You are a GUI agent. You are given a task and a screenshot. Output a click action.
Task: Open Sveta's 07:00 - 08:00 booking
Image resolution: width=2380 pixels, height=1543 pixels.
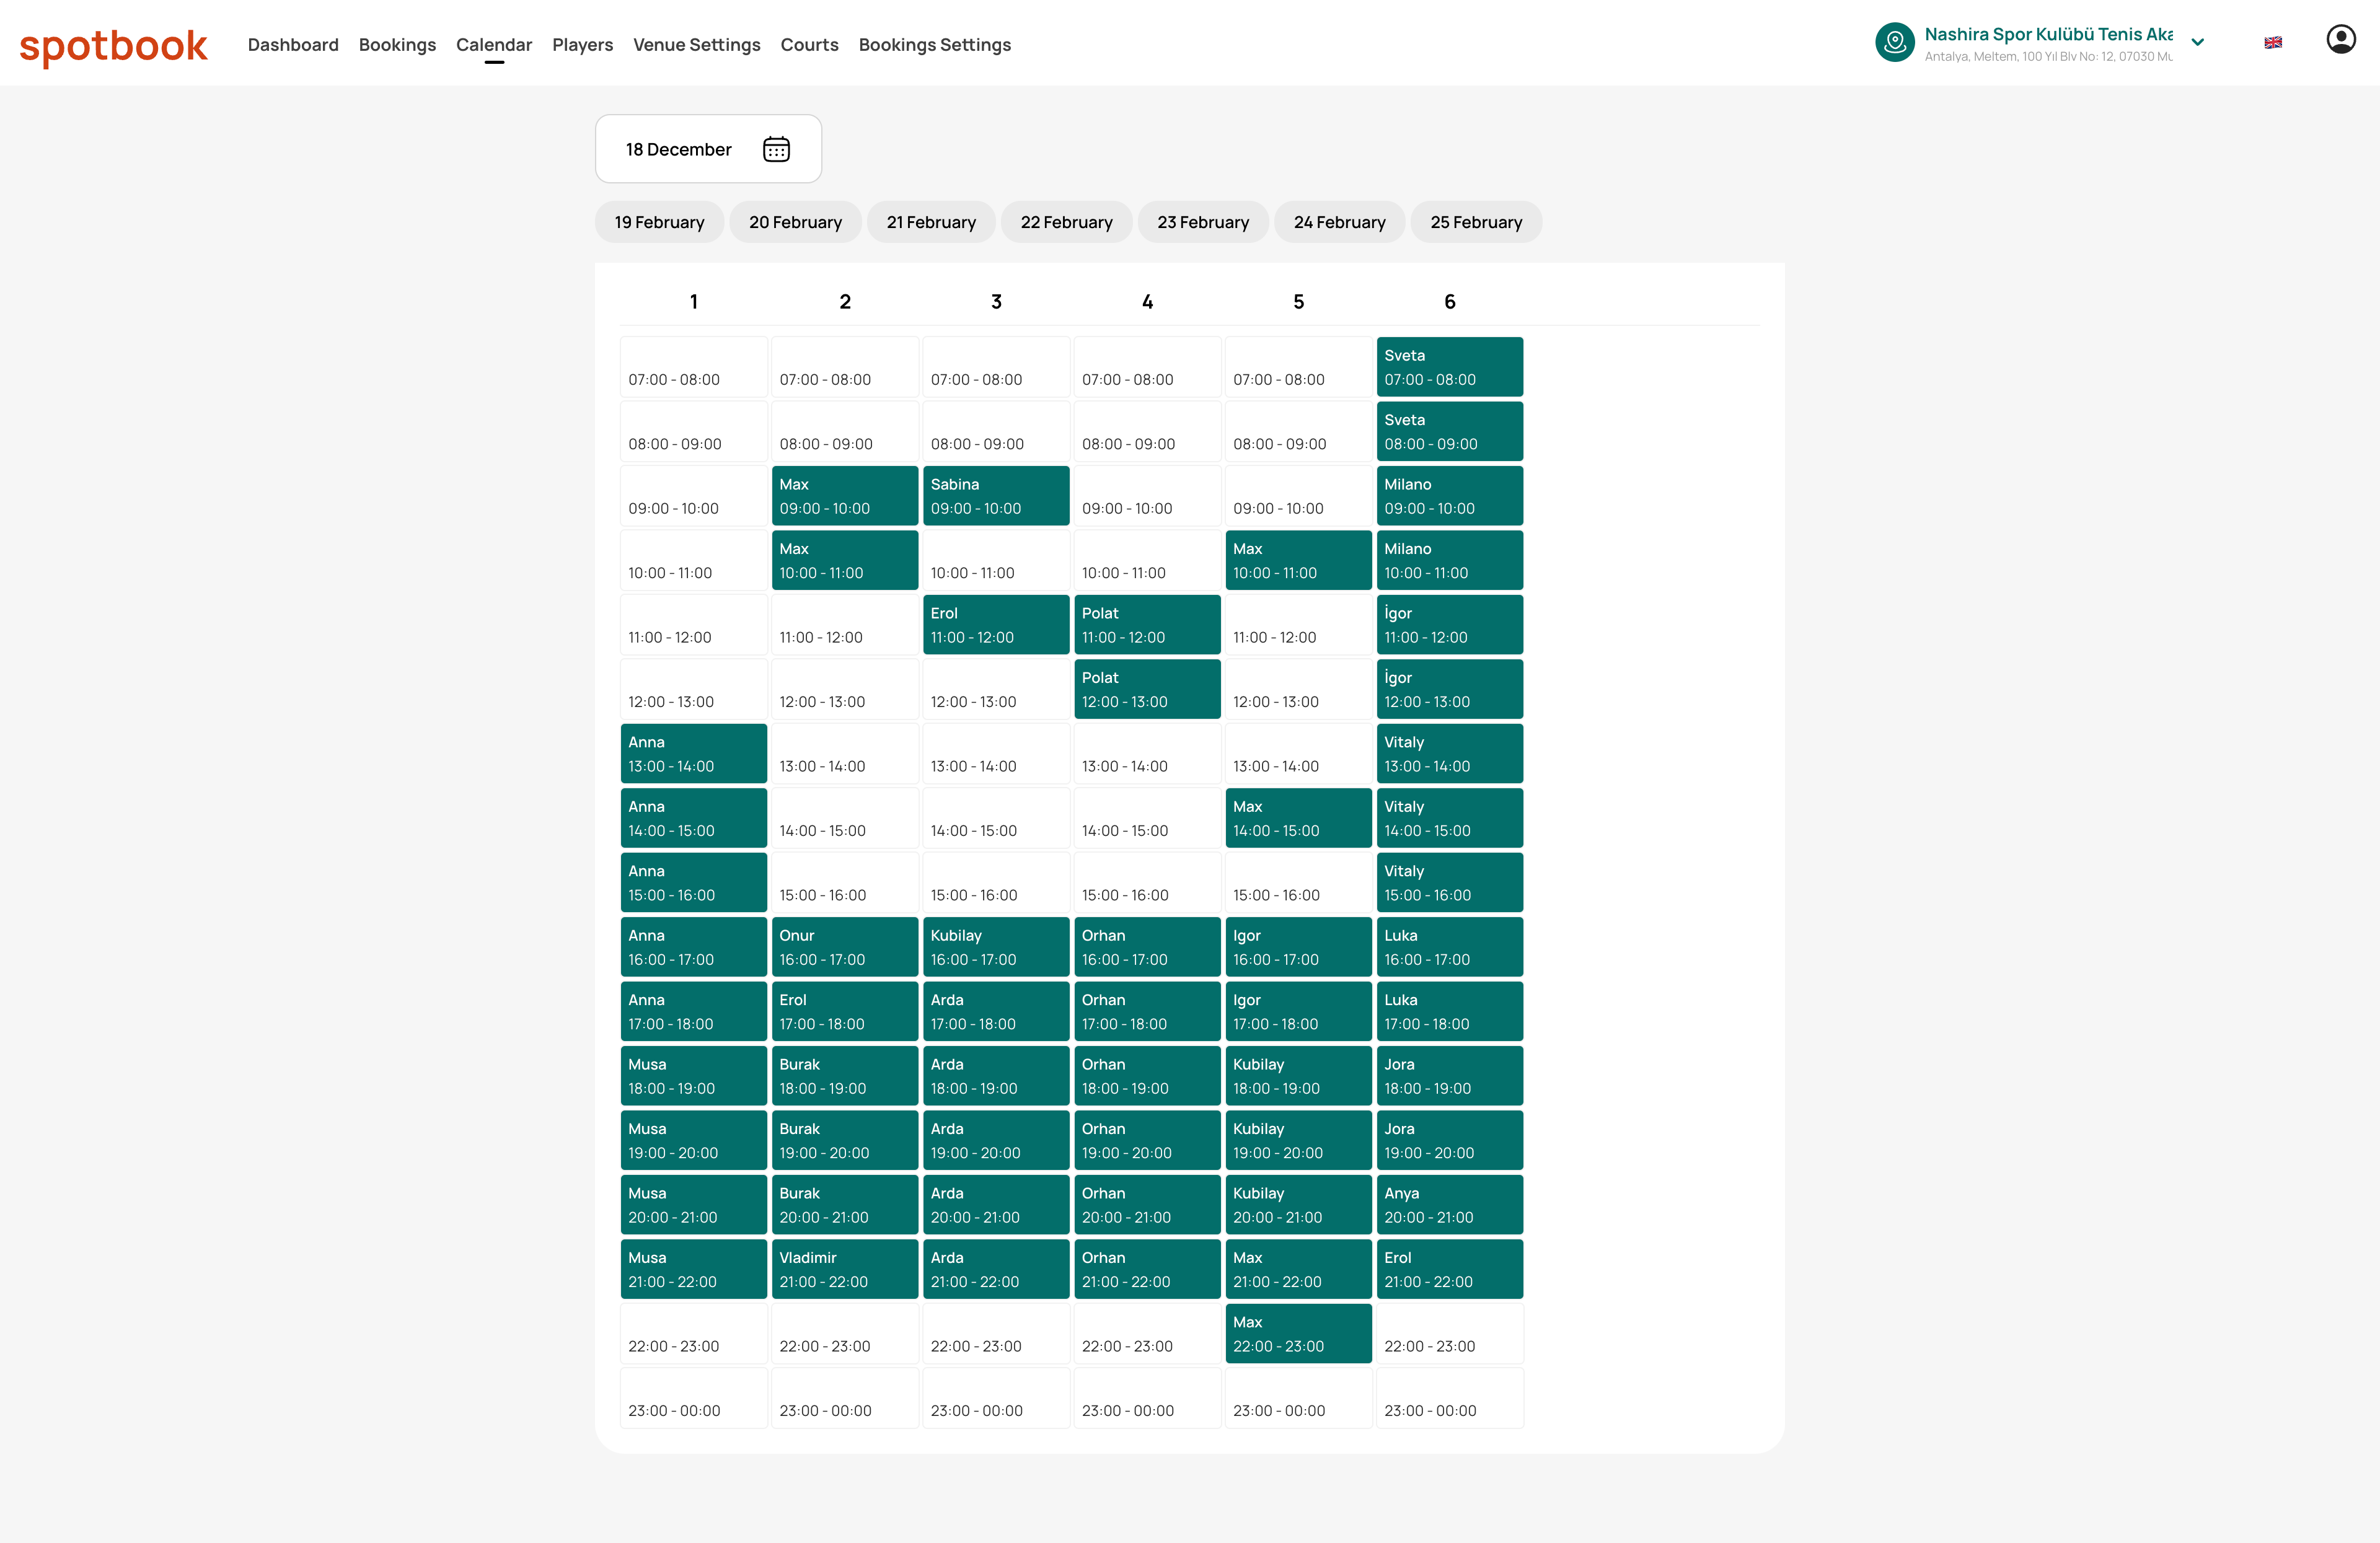click(x=1449, y=367)
